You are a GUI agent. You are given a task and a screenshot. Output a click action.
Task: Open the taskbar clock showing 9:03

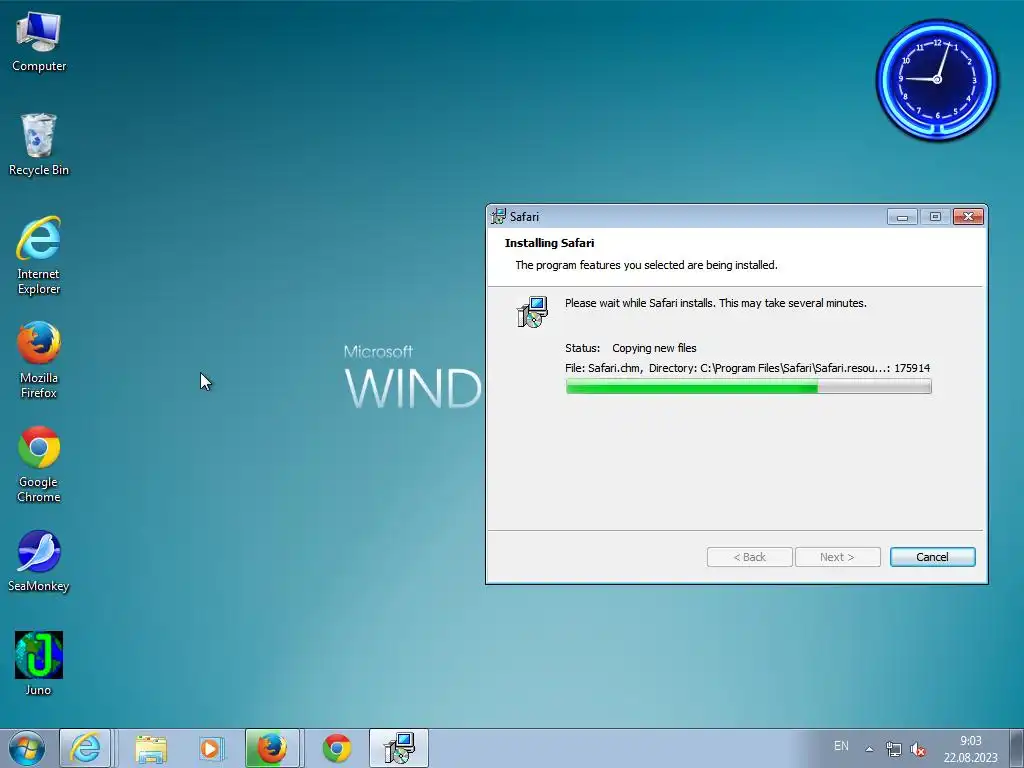click(x=970, y=749)
